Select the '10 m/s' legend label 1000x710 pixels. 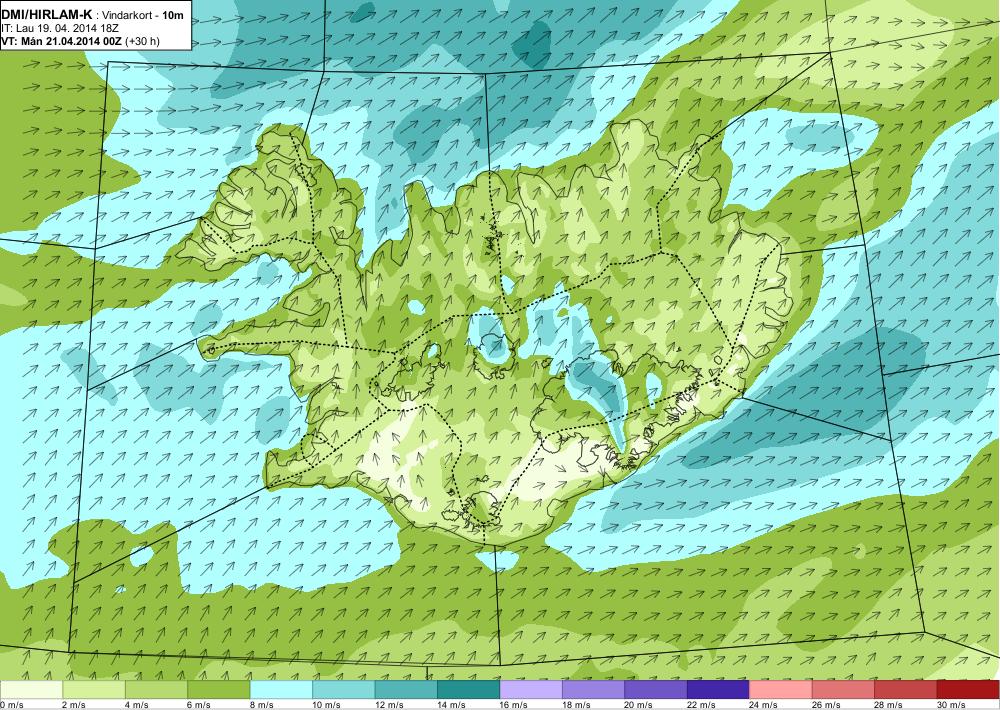(327, 705)
